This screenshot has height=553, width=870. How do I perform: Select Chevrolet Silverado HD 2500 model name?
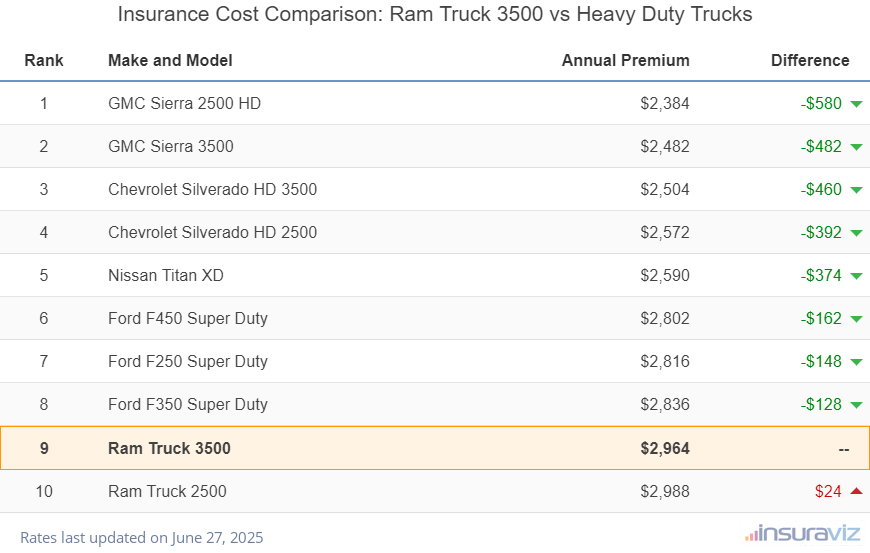click(213, 232)
